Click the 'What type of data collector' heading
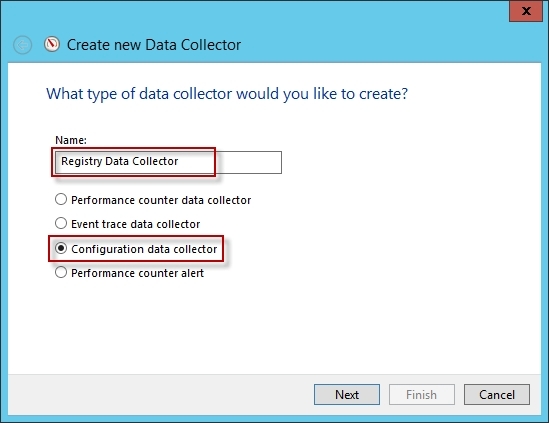 pos(227,94)
